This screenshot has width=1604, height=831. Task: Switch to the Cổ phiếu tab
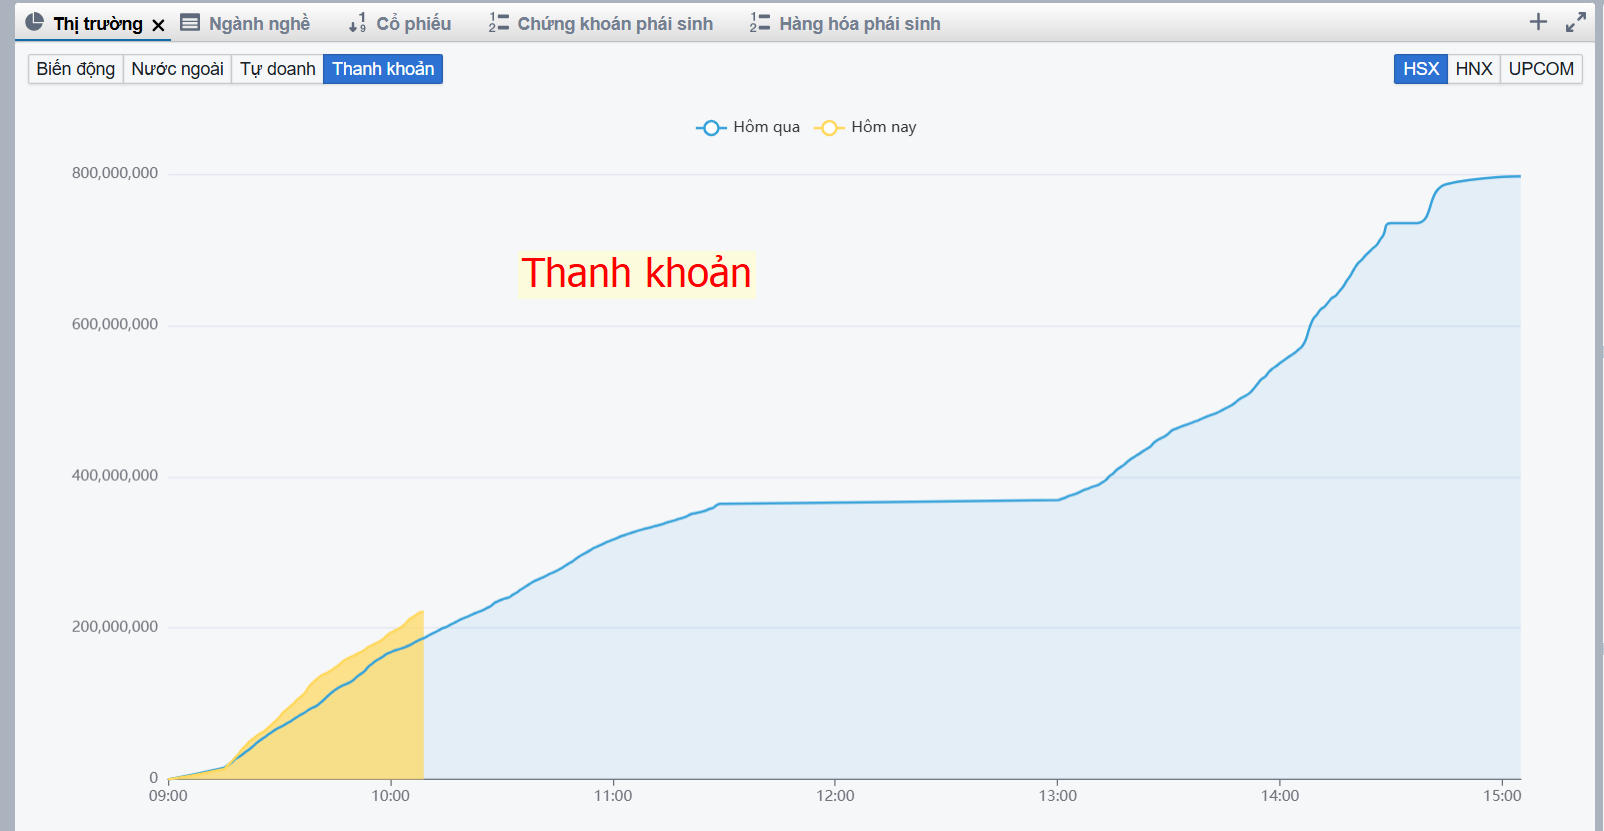[x=413, y=24]
